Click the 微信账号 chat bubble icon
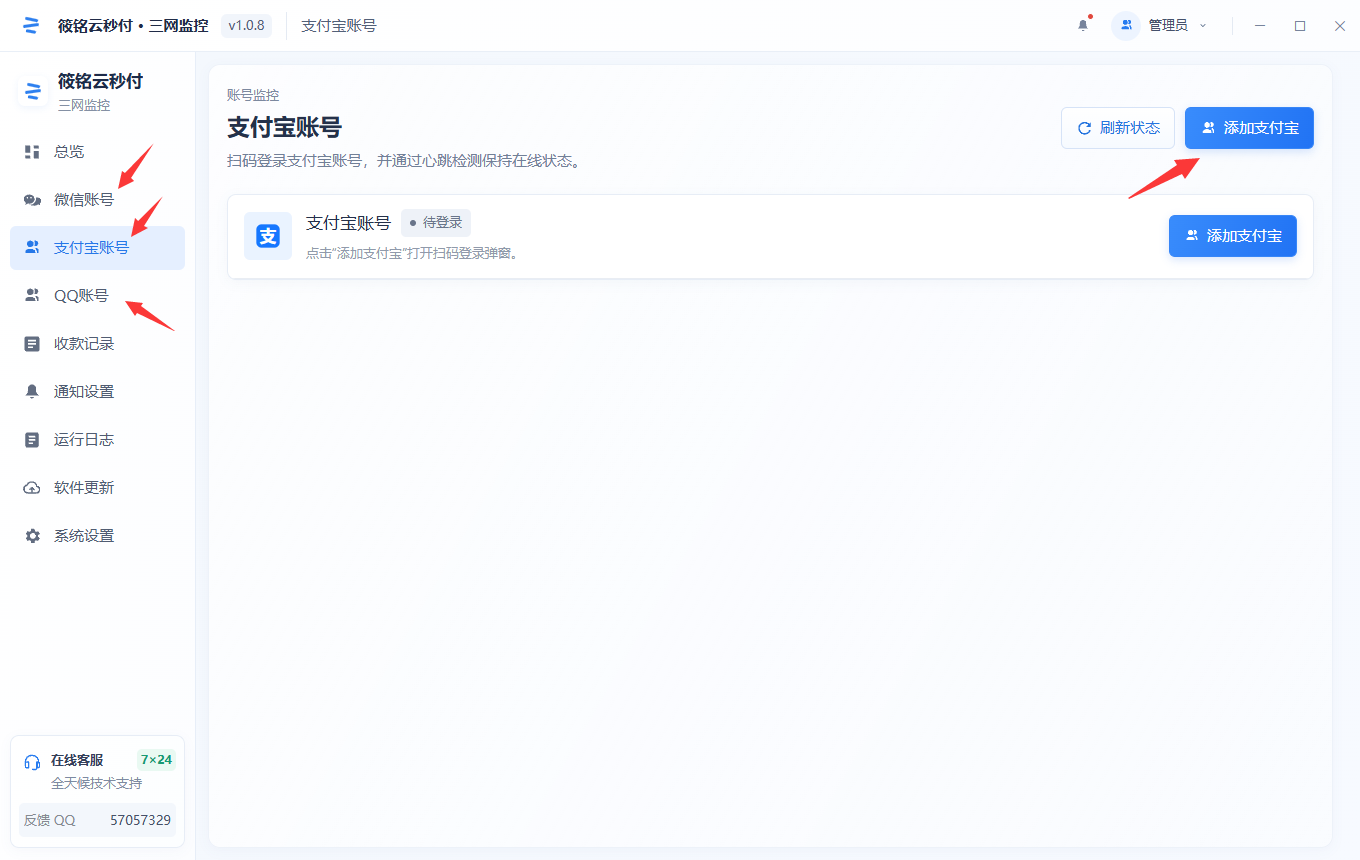Viewport: 1360px width, 860px height. (32, 200)
